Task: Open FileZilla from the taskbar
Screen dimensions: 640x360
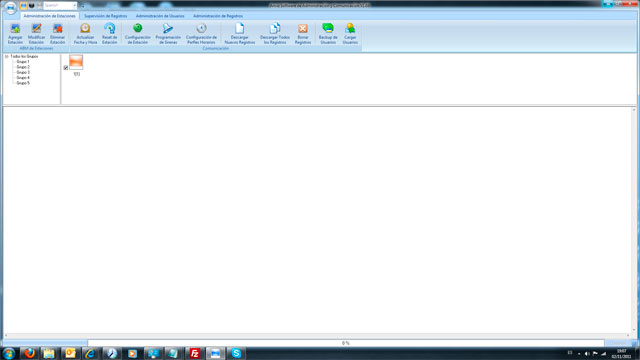Action: (195, 353)
